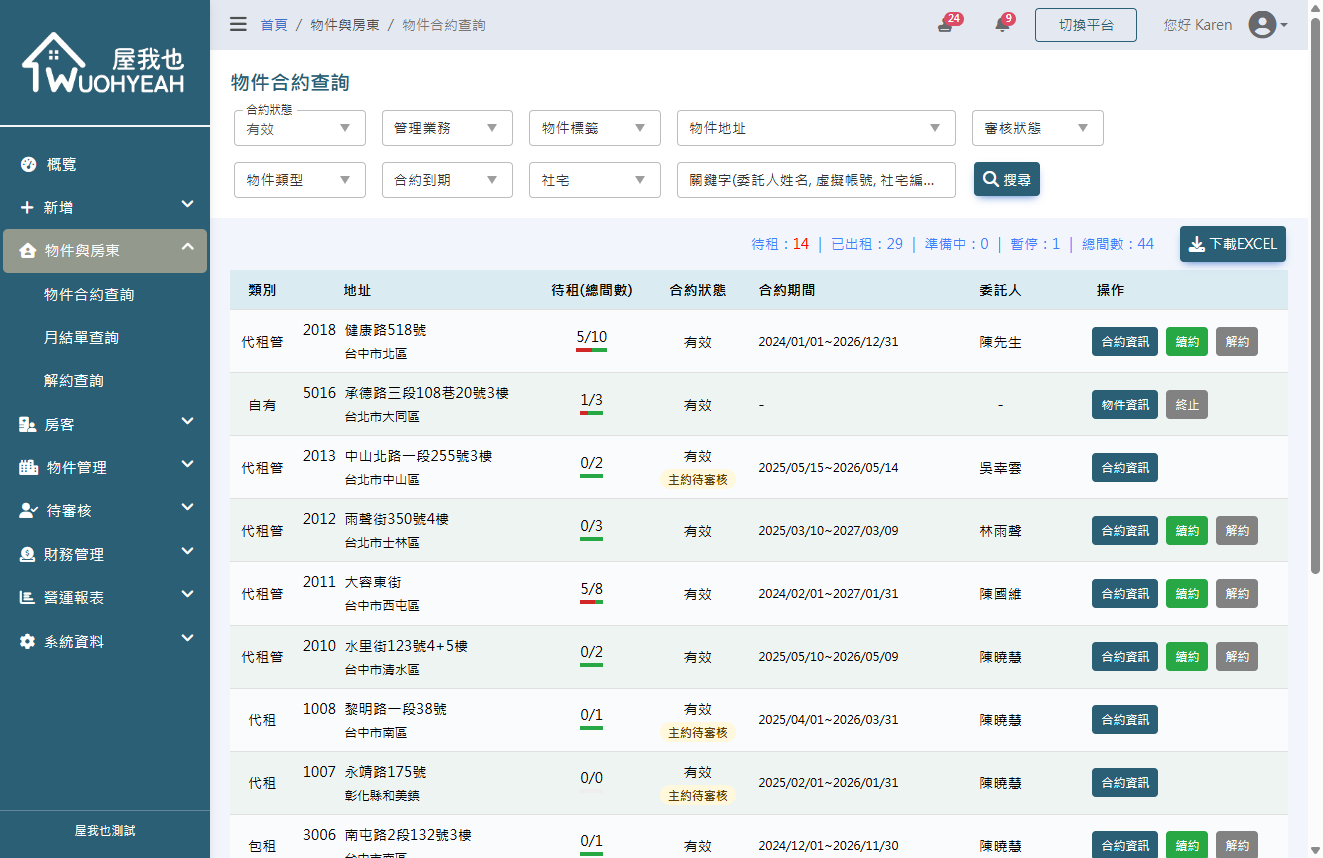
Task: Open the 合約狀態 status dropdown showing 有效
Action: pos(299,128)
